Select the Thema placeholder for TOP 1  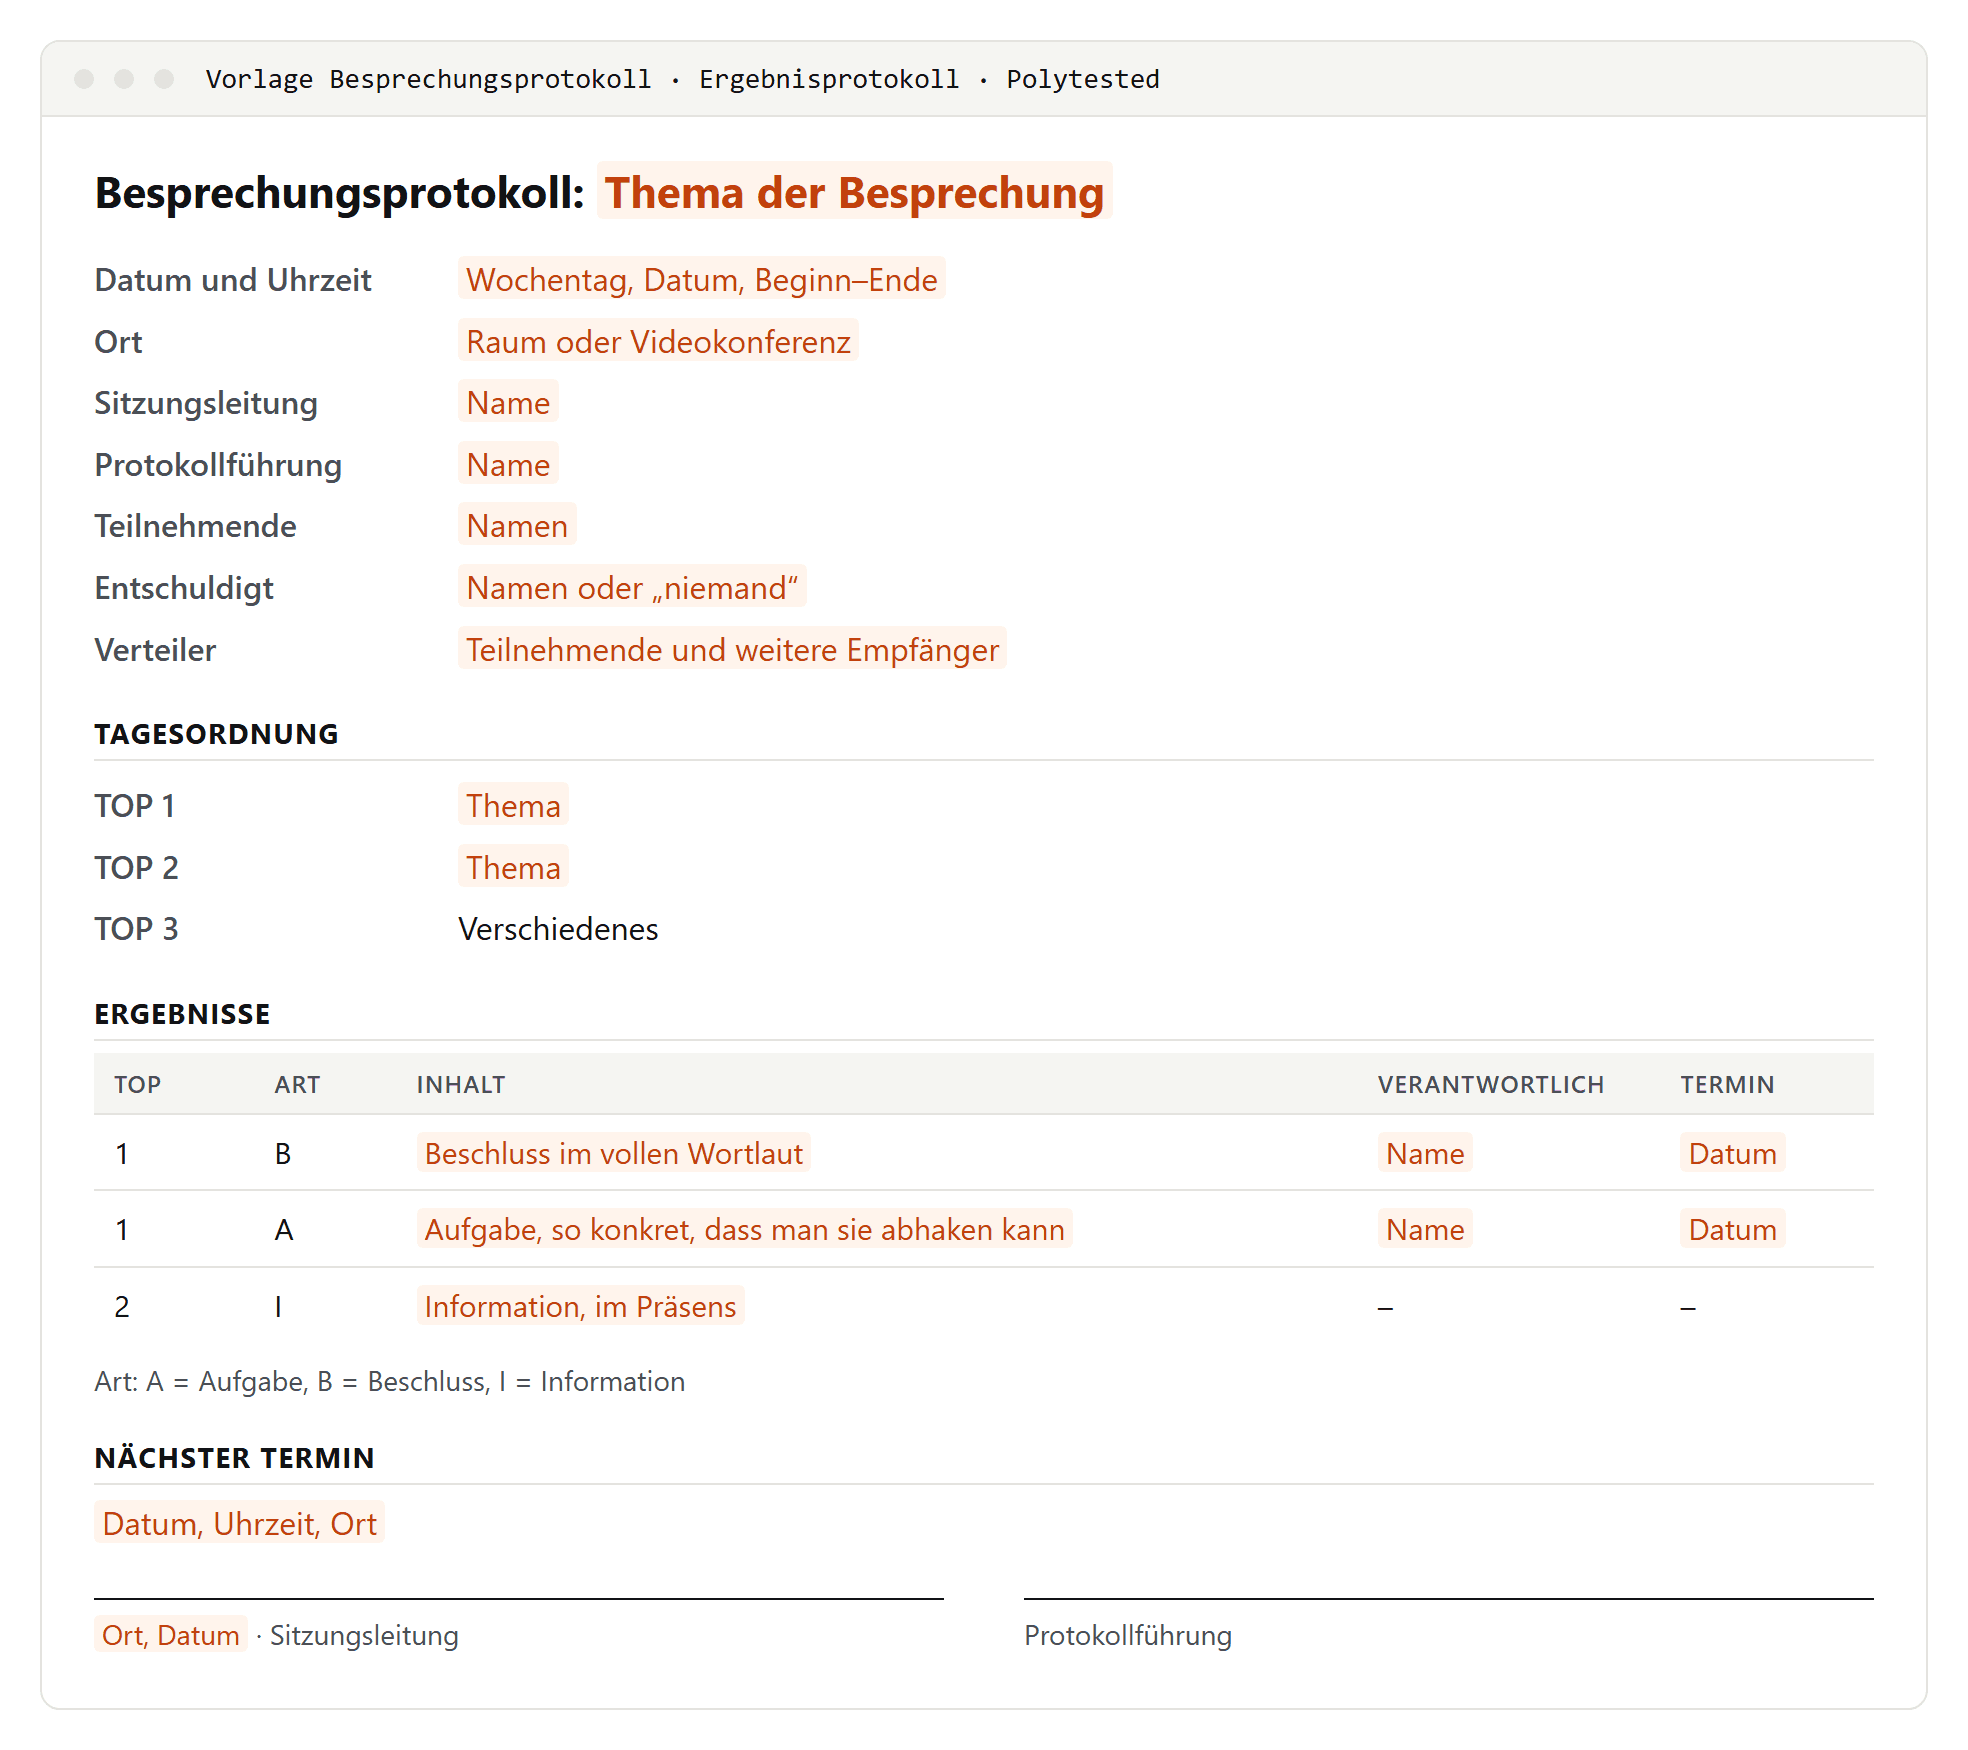tap(513, 806)
